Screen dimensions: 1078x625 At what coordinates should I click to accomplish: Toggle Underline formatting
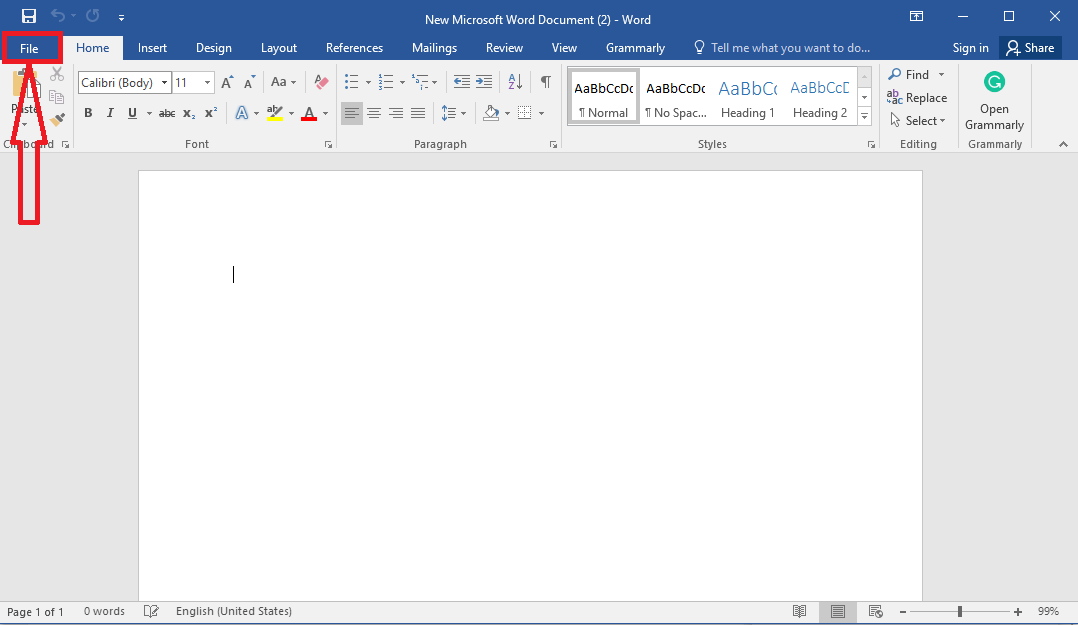pos(132,113)
